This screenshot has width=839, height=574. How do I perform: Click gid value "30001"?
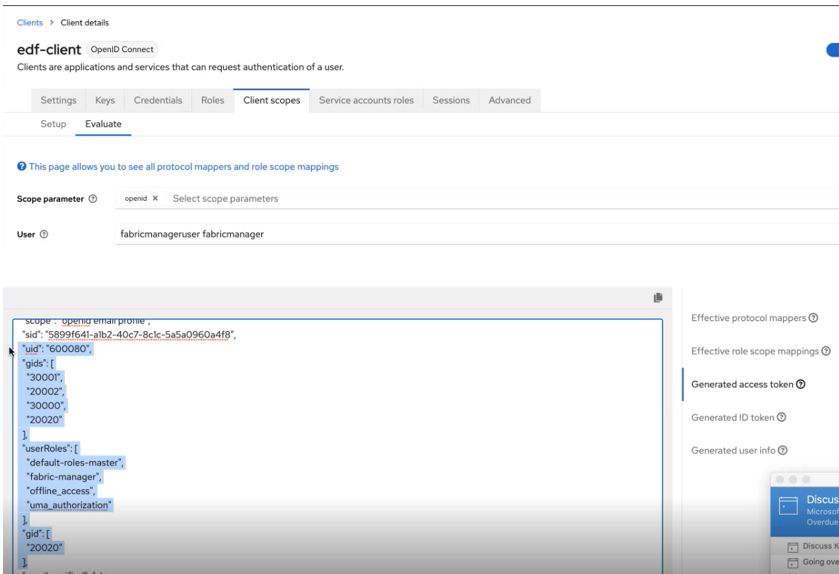[x=44, y=377]
